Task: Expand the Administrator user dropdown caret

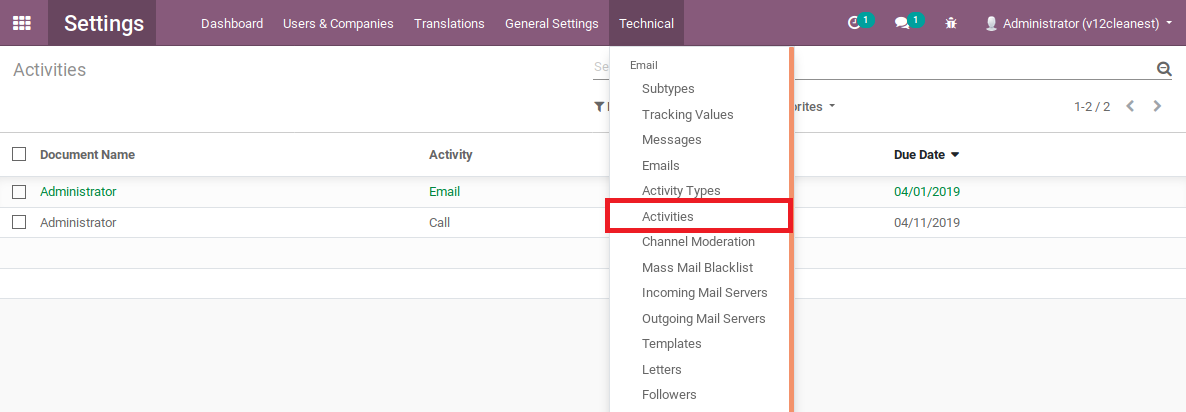Action: tap(1169, 23)
